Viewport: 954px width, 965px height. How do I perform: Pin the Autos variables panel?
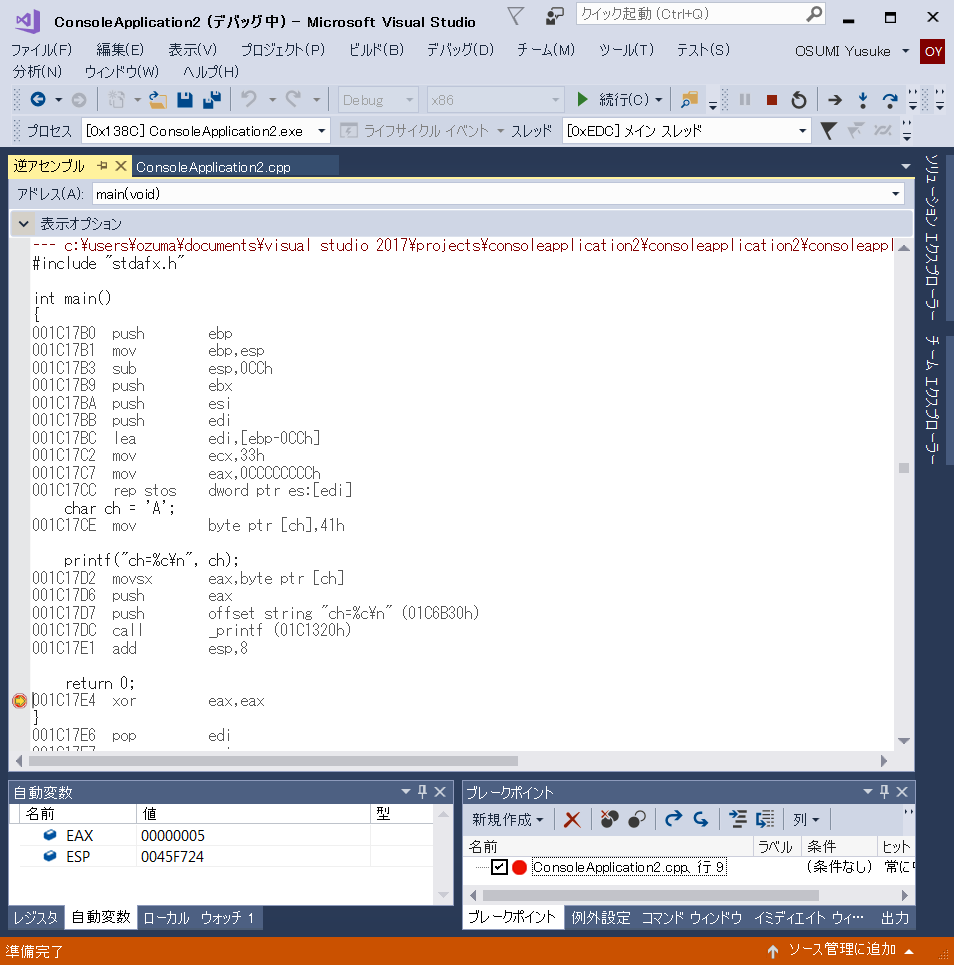pyautogui.click(x=422, y=792)
